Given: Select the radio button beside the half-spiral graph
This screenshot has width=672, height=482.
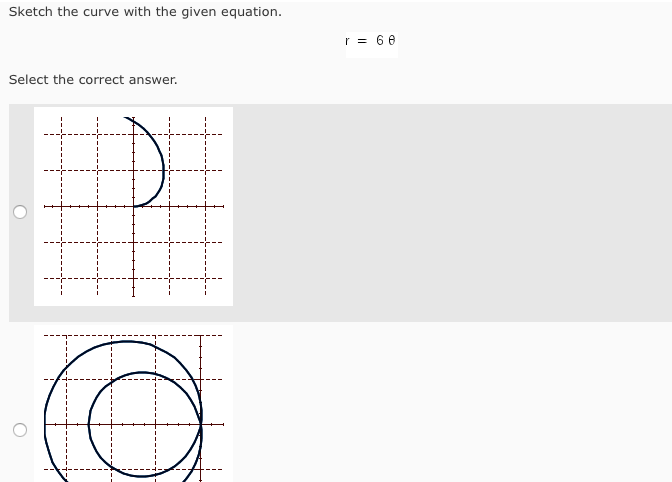Looking at the screenshot, I should coord(20,212).
